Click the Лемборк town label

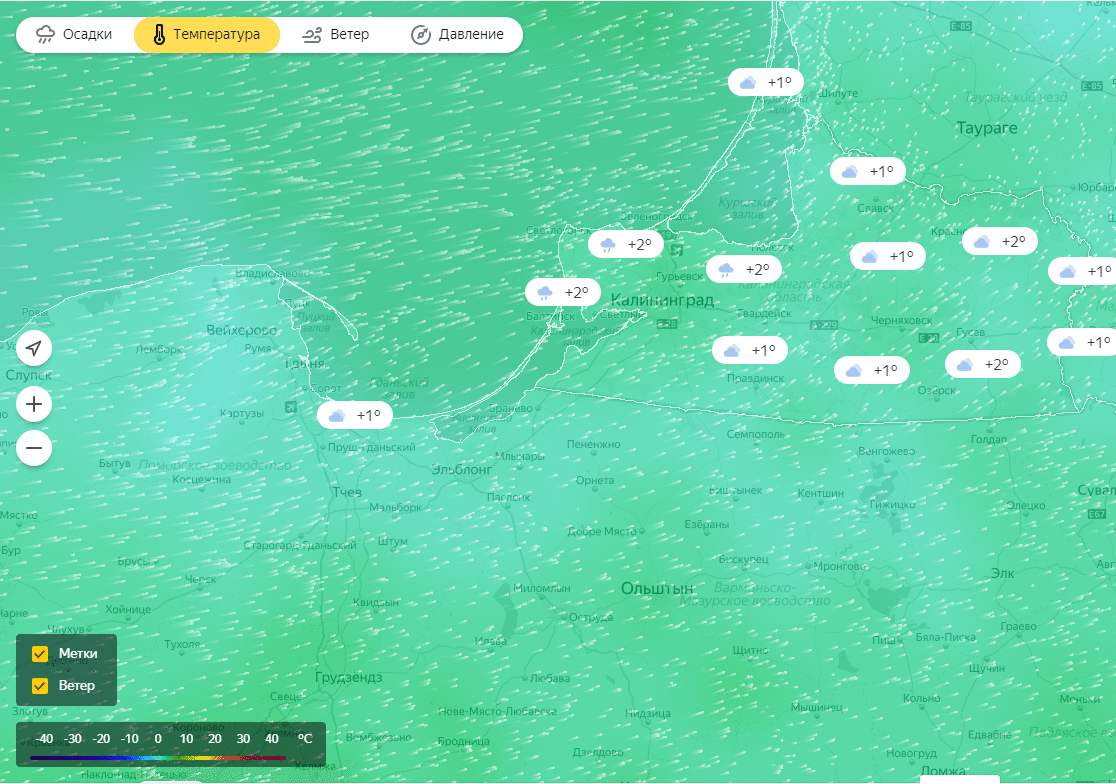[159, 349]
